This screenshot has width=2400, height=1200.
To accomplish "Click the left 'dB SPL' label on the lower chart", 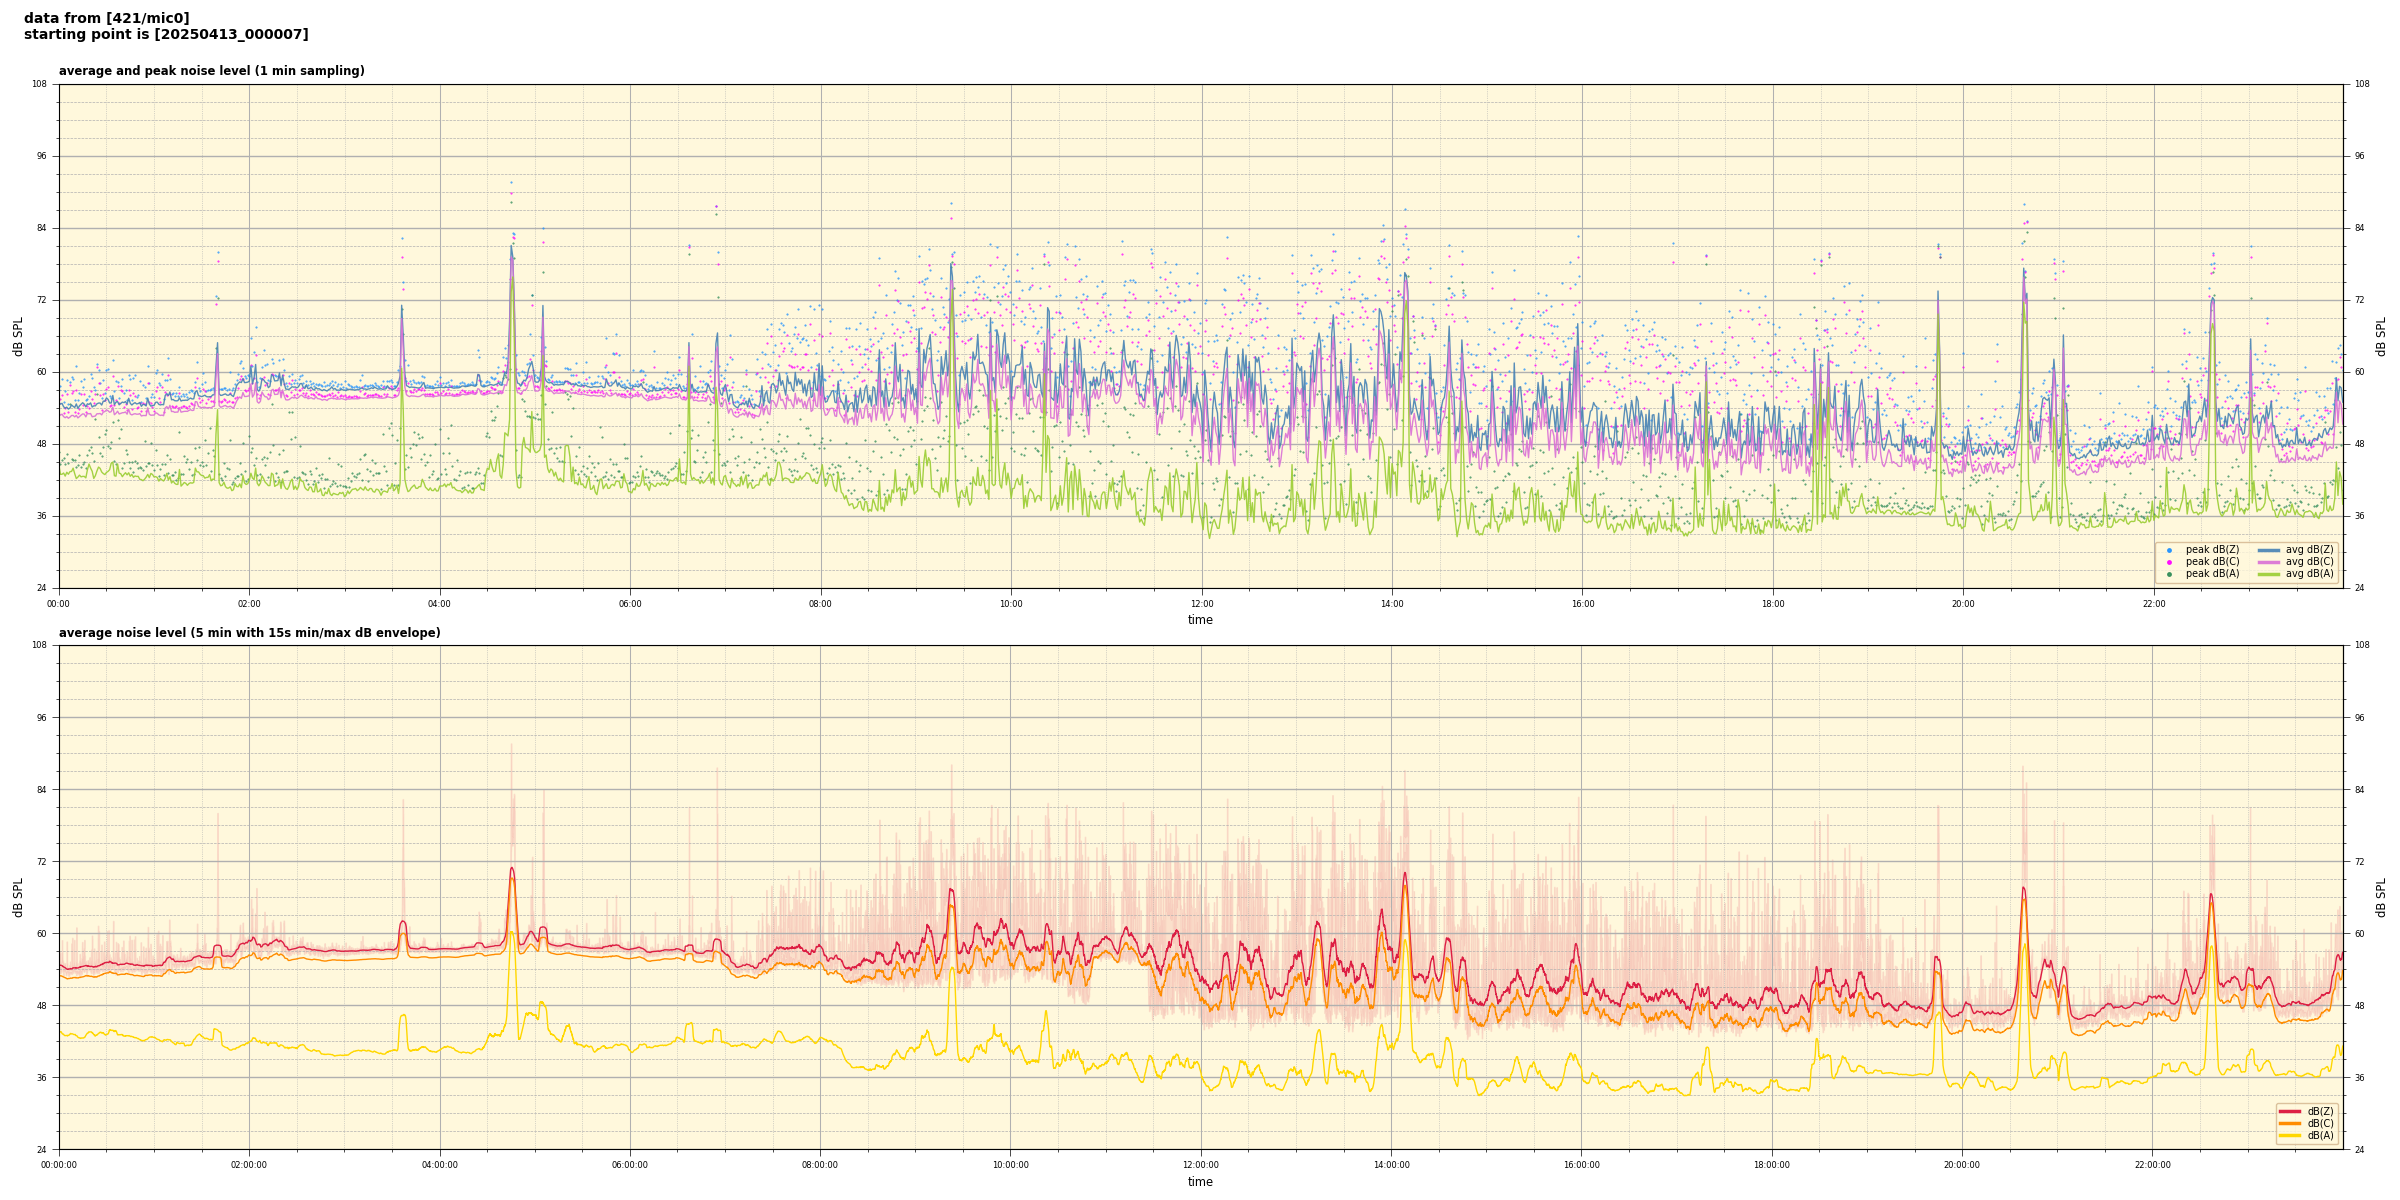I will click(x=18, y=897).
